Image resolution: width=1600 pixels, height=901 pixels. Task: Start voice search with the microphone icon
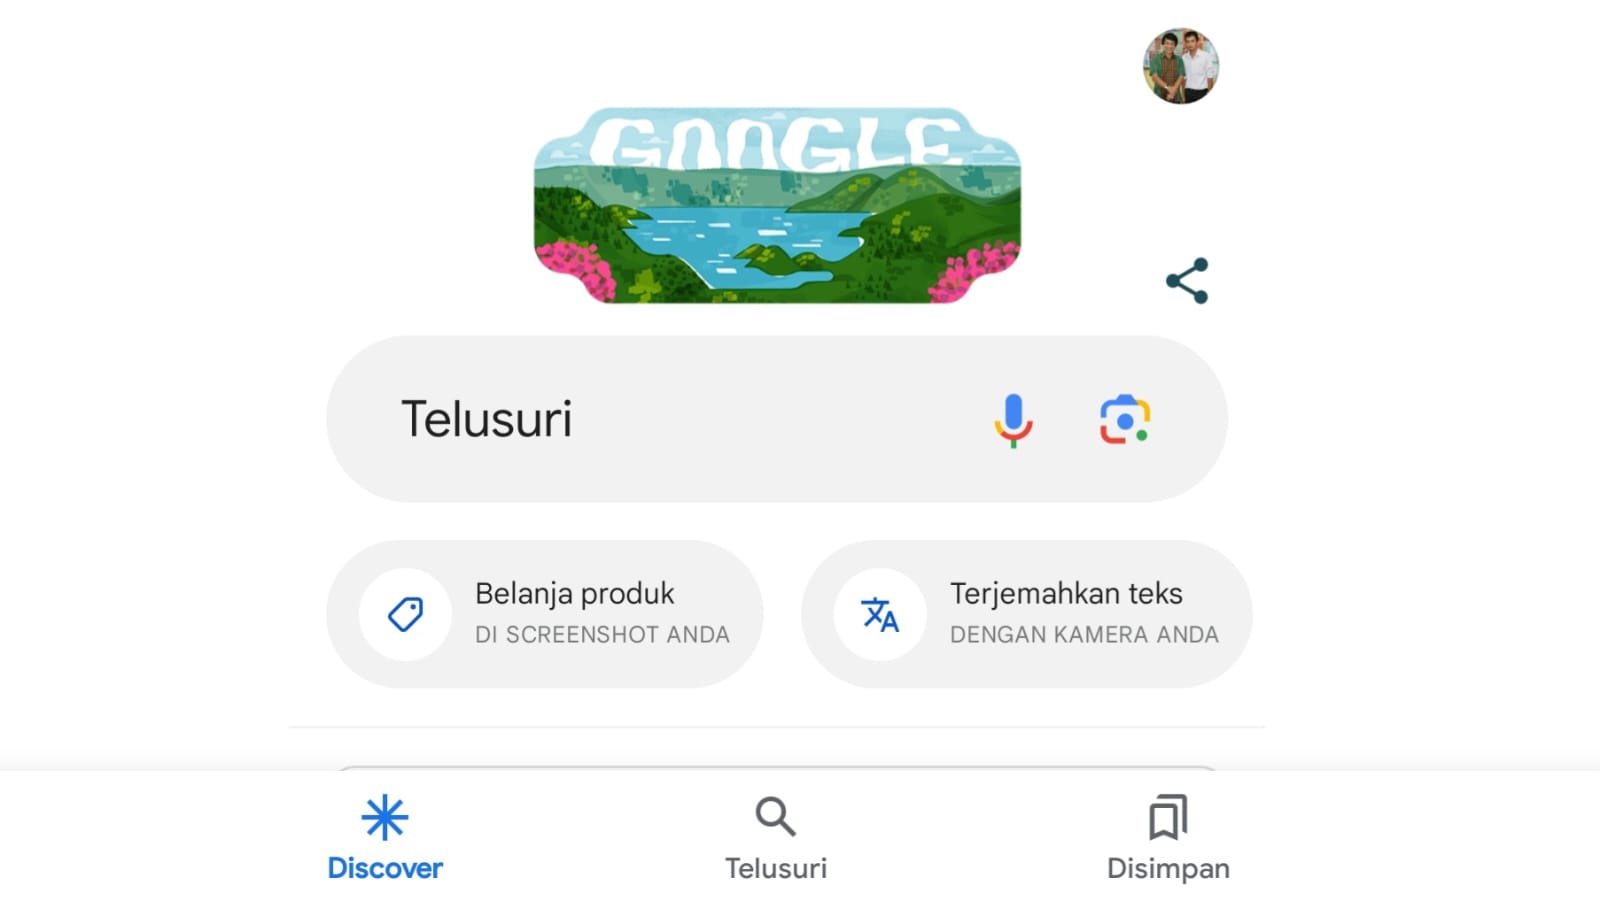pos(1013,420)
